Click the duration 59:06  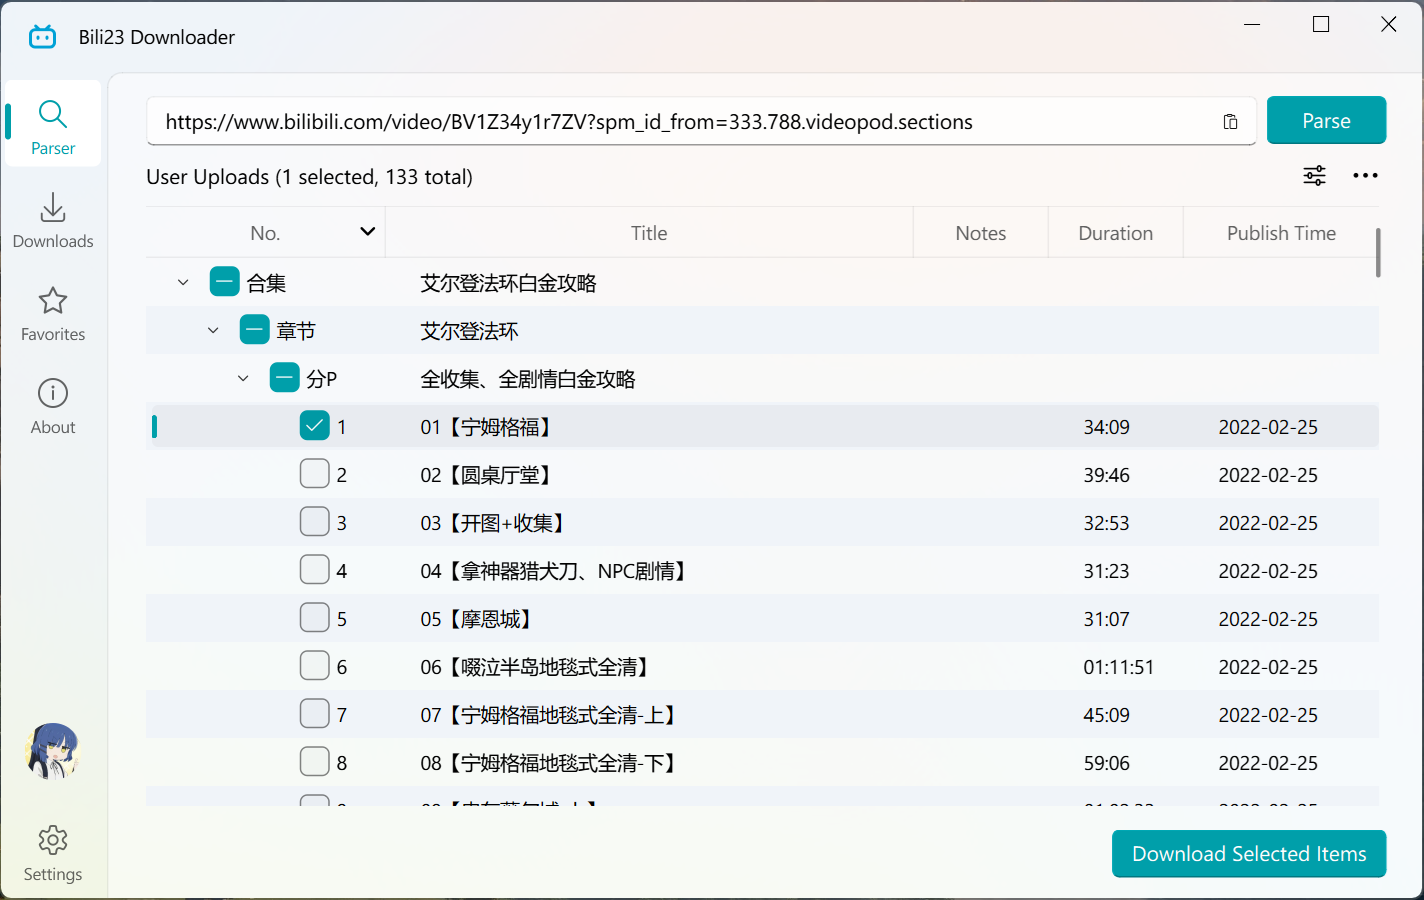point(1107,763)
